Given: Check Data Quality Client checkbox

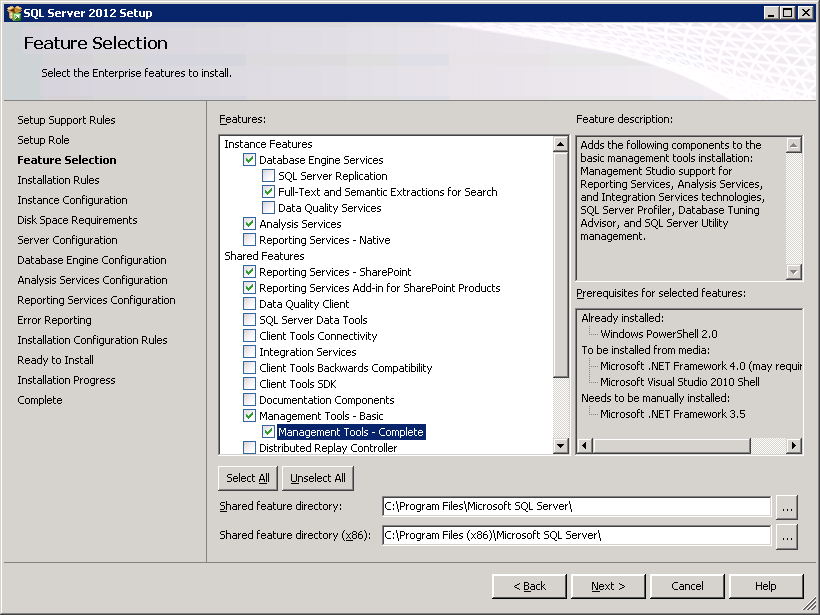Looking at the screenshot, I should [249, 304].
